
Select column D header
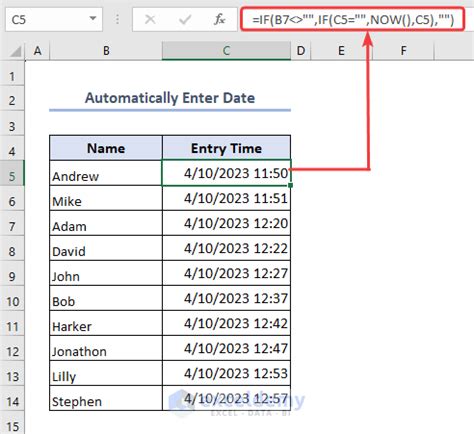click(x=301, y=51)
